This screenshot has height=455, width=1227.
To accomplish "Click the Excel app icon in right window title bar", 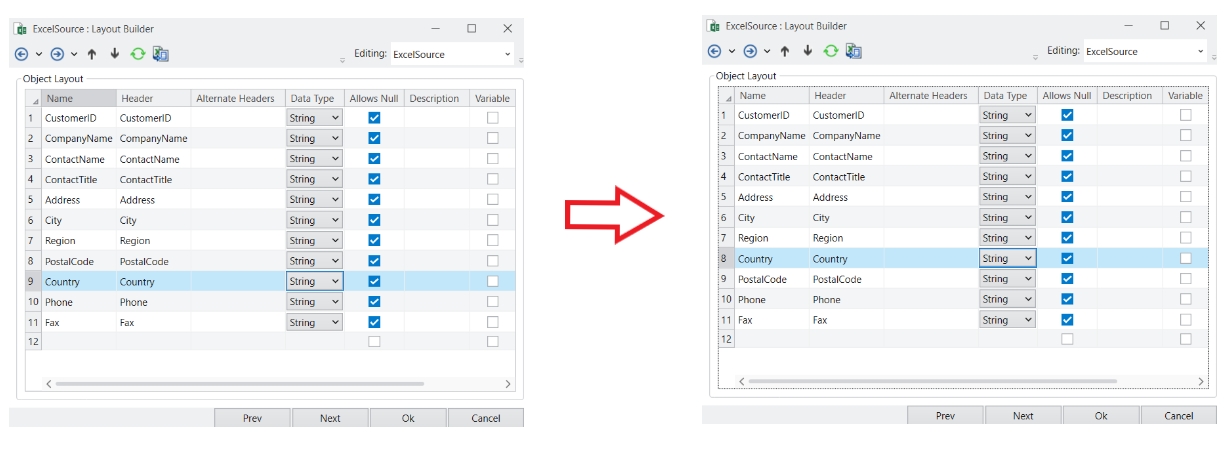I will click(x=712, y=26).
